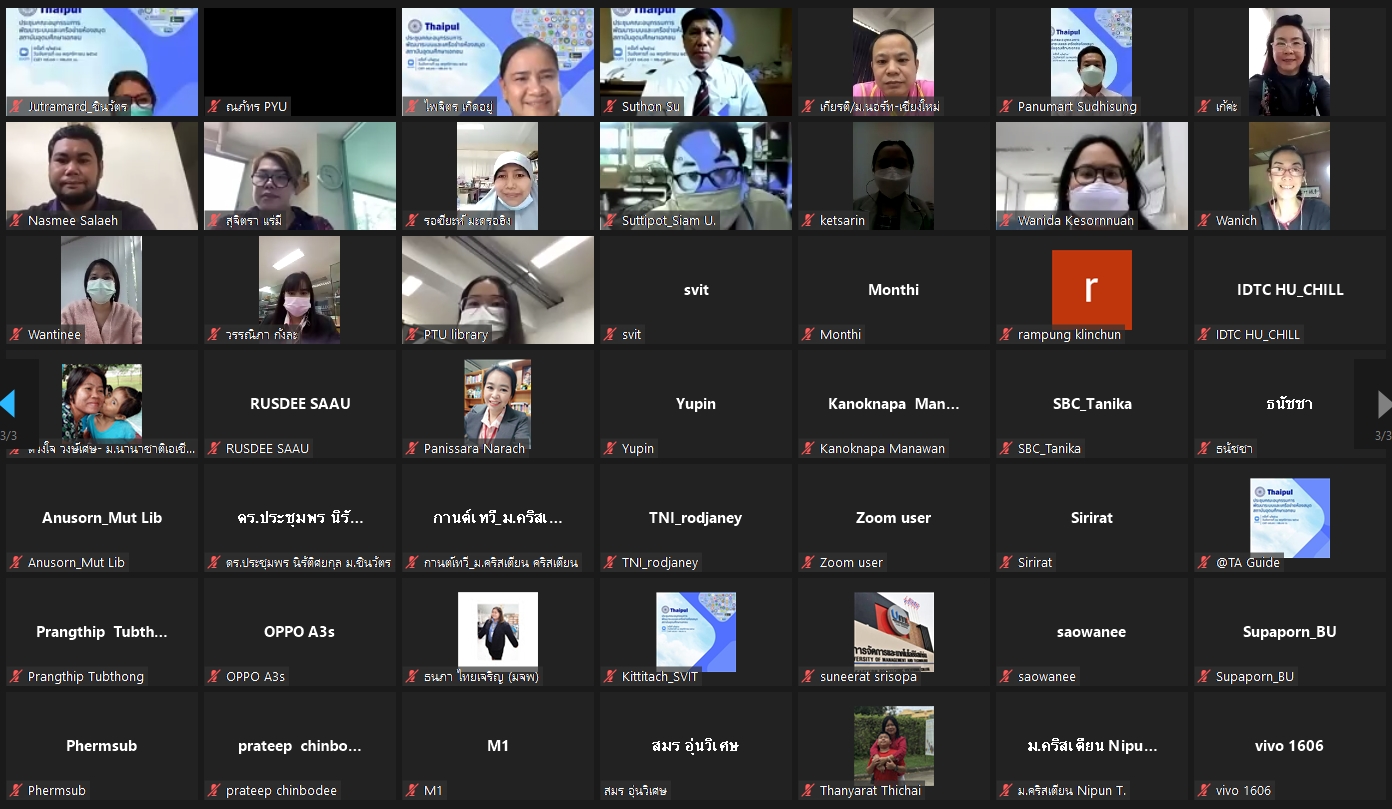The width and height of the screenshot is (1392, 809).
Task: Click muted mic icon beside Phermsub name label
Action: pyautogui.click(x=16, y=790)
